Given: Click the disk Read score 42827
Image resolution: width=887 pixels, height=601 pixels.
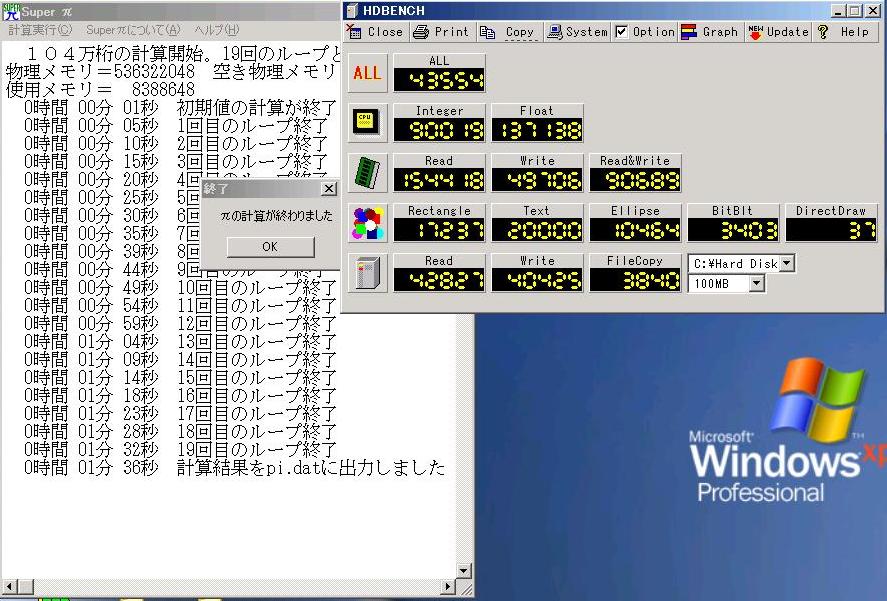Looking at the screenshot, I should (x=440, y=280).
